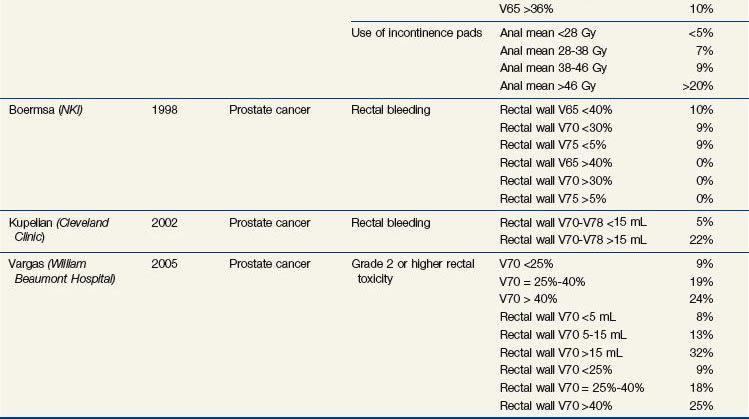749x419 pixels.
Task: Click 'Rectal bleeding' in the Boermsa row
Action: (x=397, y=108)
